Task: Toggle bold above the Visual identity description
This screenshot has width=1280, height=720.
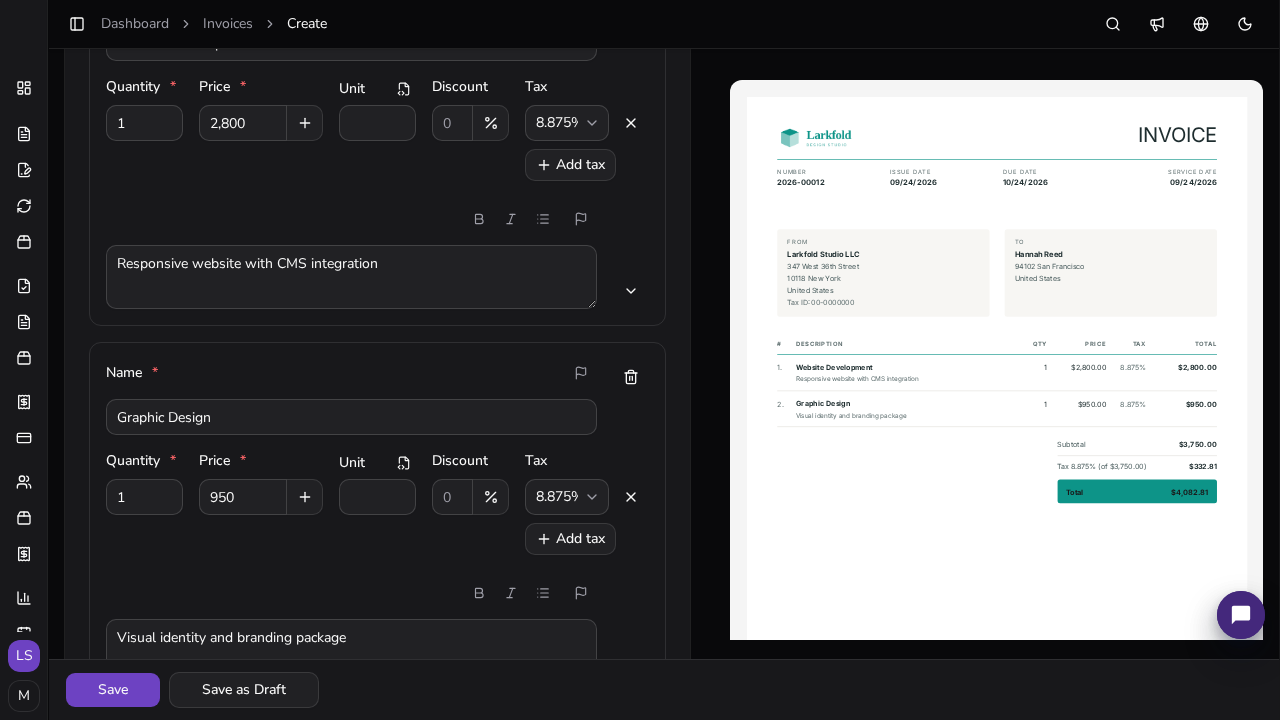Action: [x=479, y=593]
